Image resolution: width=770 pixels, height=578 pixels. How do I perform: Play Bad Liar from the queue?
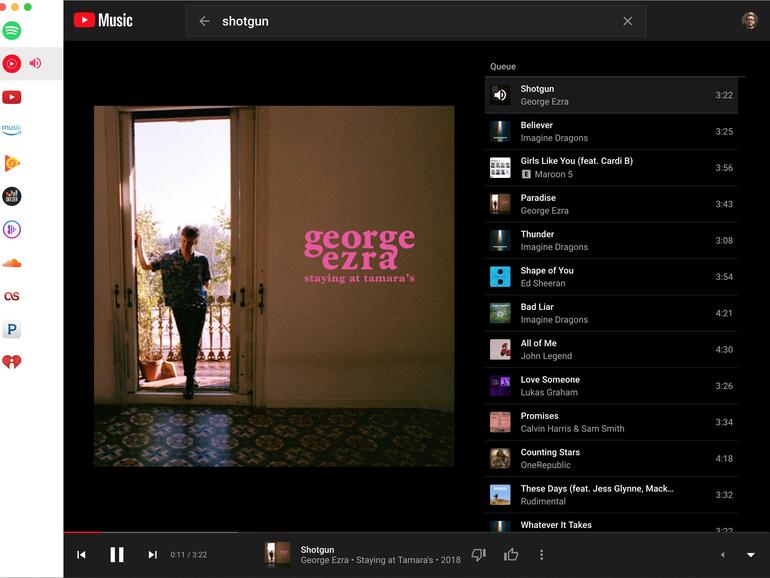[611, 313]
